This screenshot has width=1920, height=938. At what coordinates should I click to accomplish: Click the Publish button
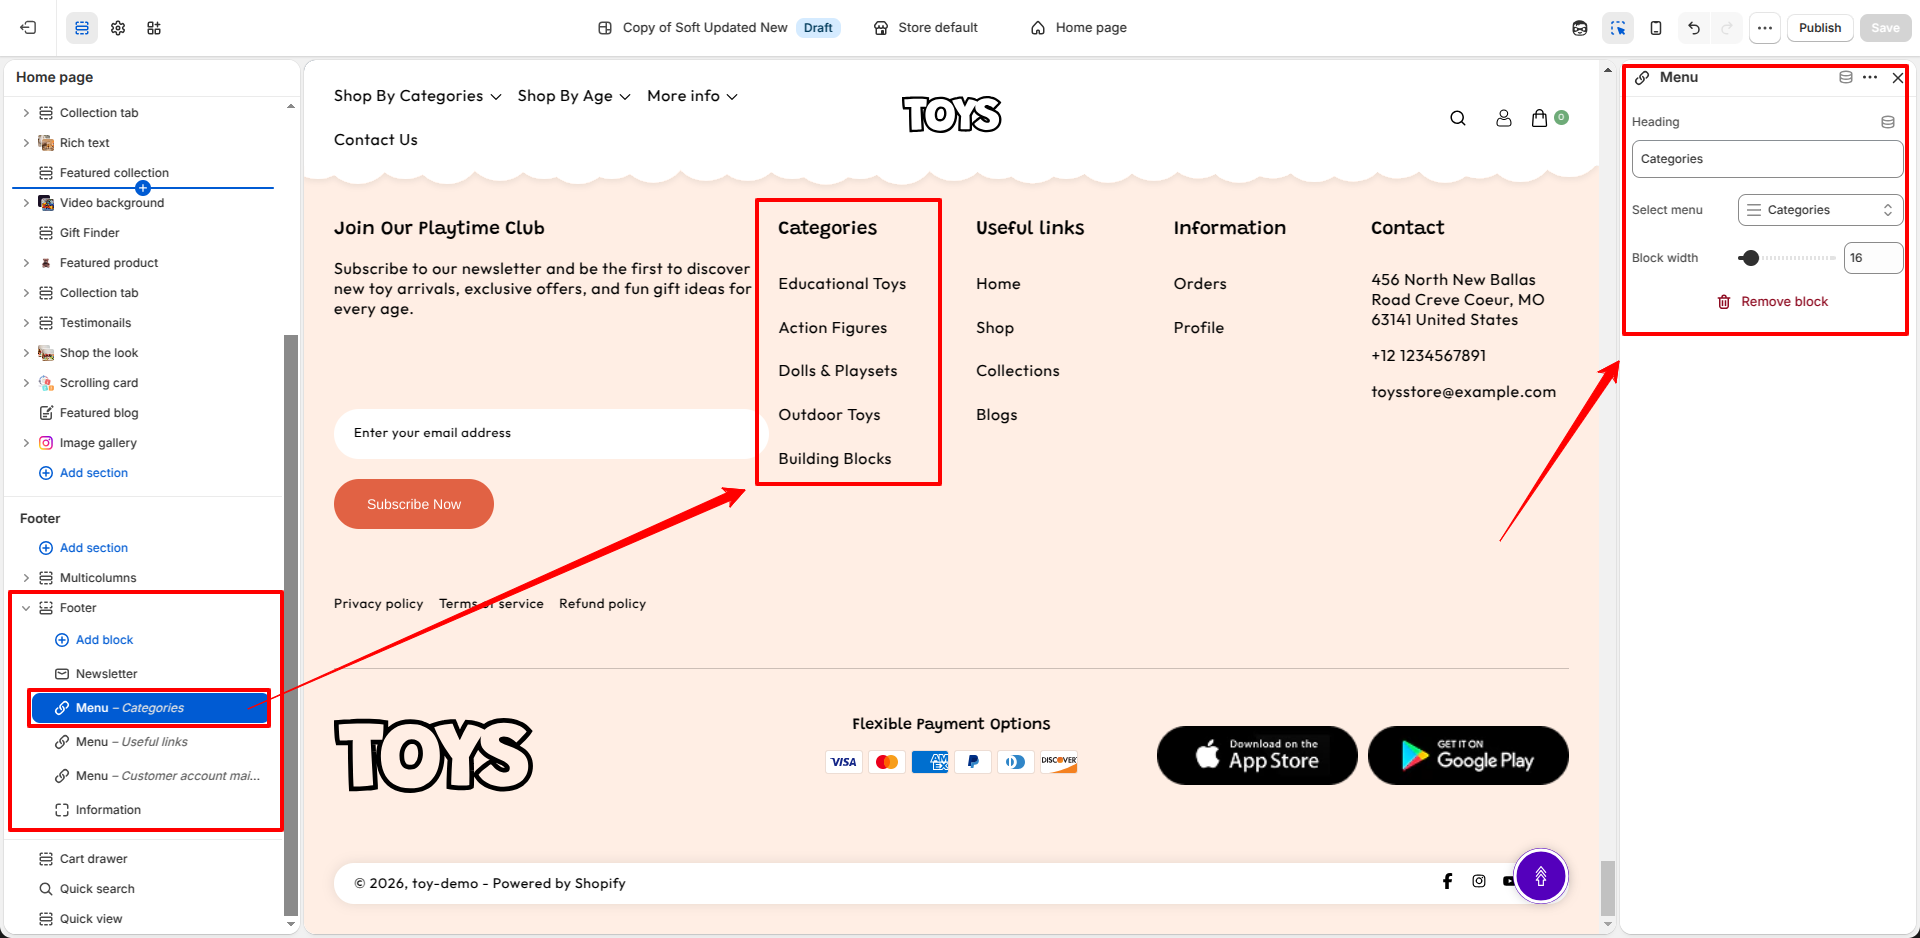click(x=1820, y=28)
